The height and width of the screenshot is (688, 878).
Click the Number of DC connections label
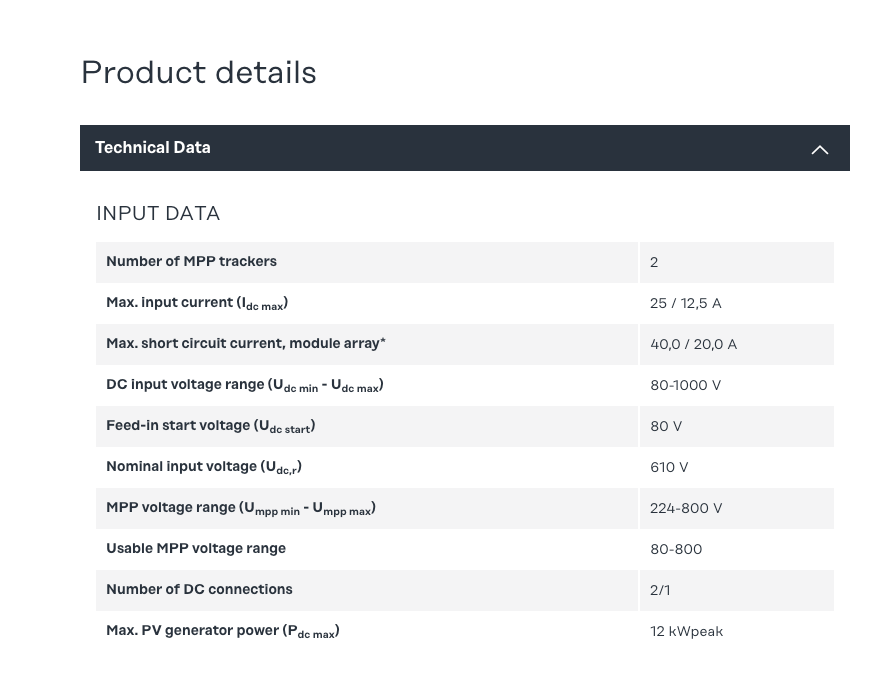click(199, 590)
